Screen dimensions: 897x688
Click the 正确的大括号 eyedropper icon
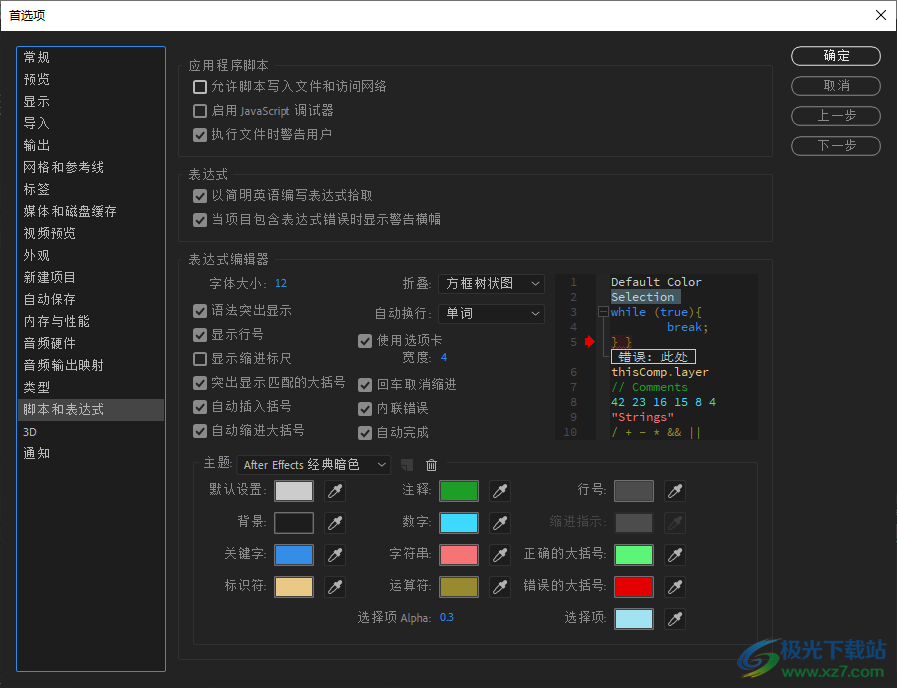(675, 555)
